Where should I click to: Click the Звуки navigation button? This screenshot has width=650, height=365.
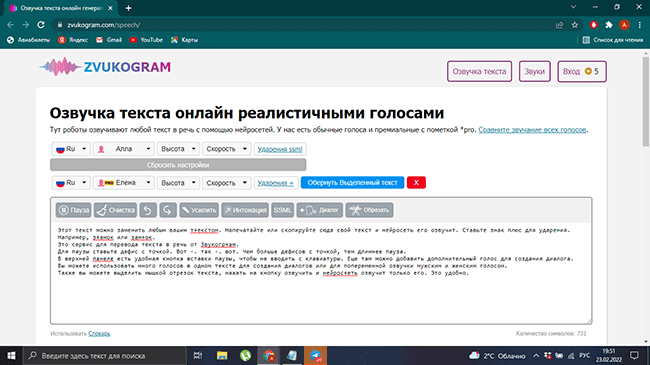pos(535,71)
